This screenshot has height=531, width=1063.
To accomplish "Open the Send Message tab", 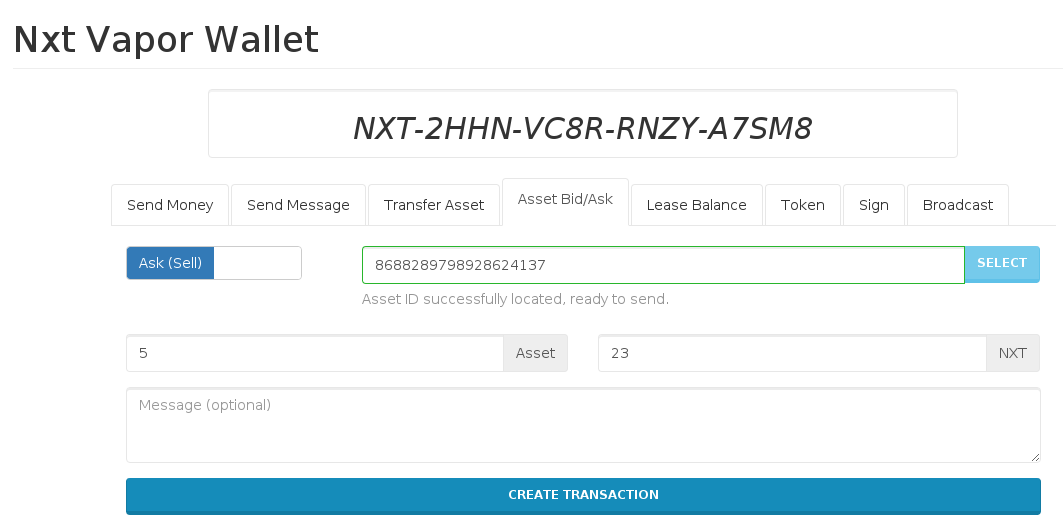I will tap(298, 205).
